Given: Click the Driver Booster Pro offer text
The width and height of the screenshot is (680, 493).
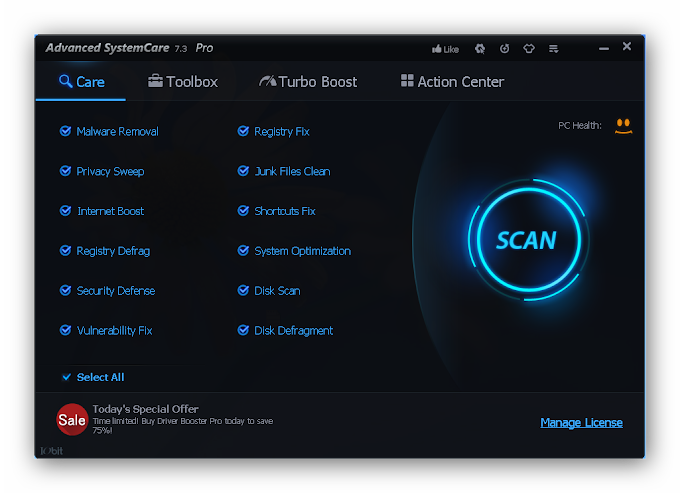Looking at the screenshot, I should (183, 425).
